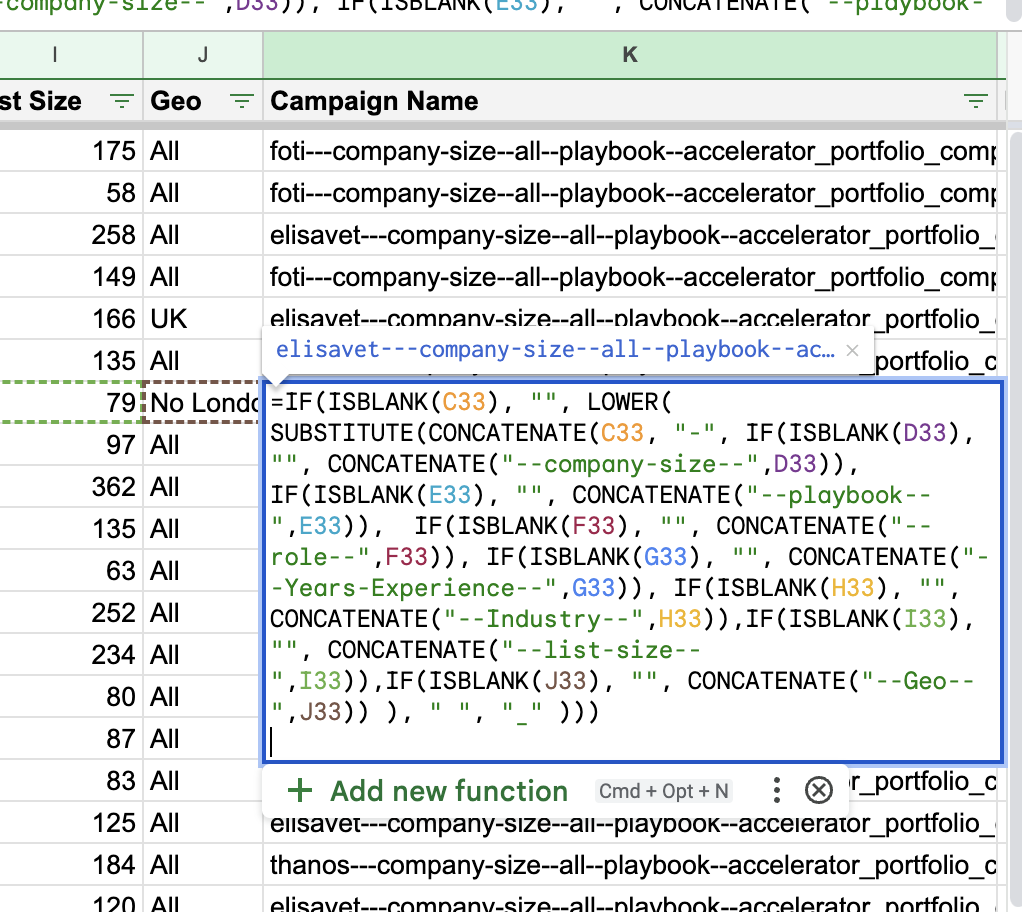Select the foti campaign name in the 175 row

[x=630, y=151]
